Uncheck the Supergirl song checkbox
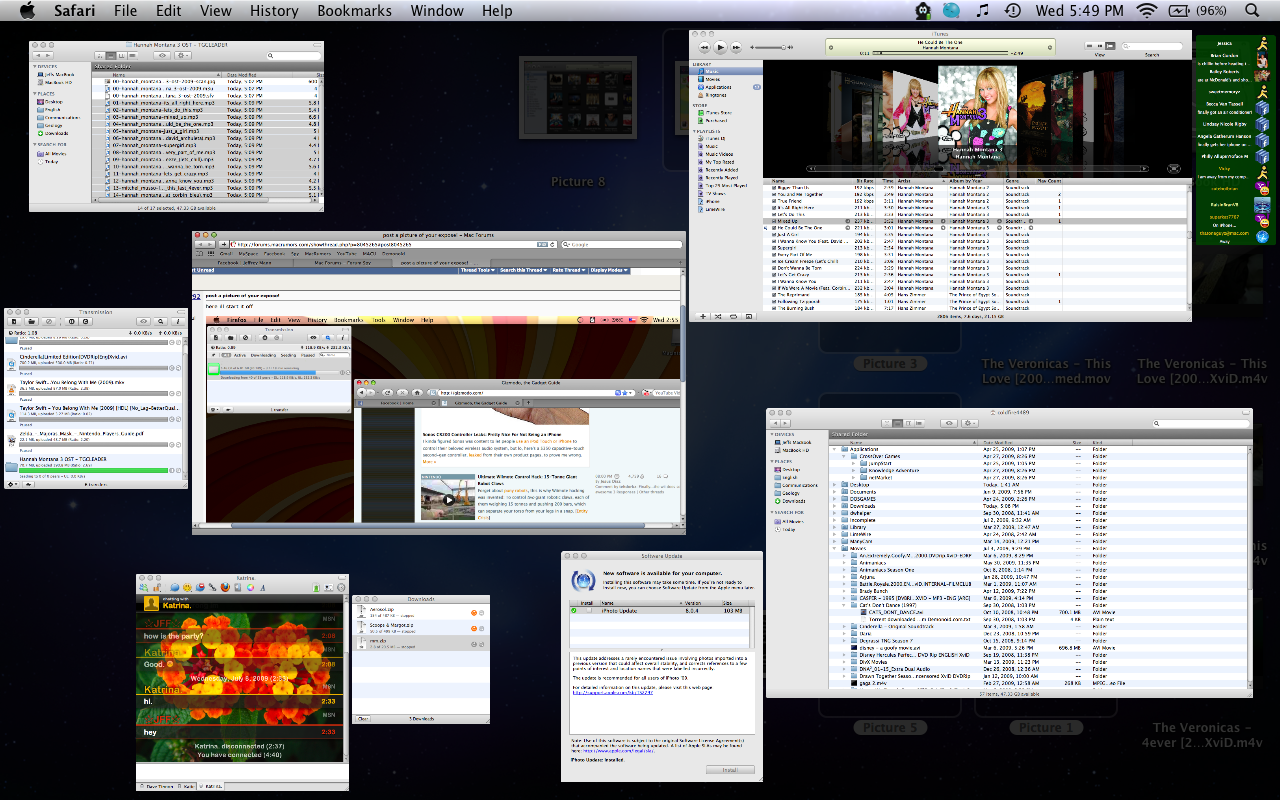 [x=774, y=248]
